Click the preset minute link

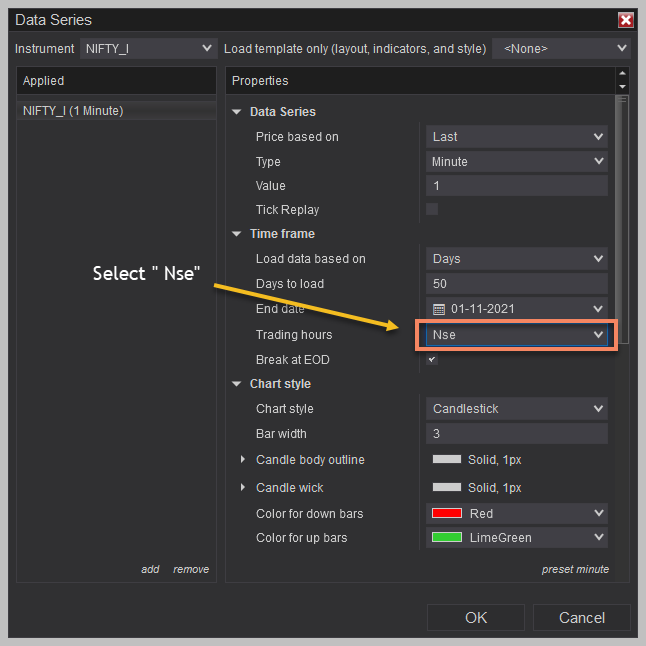(575, 569)
